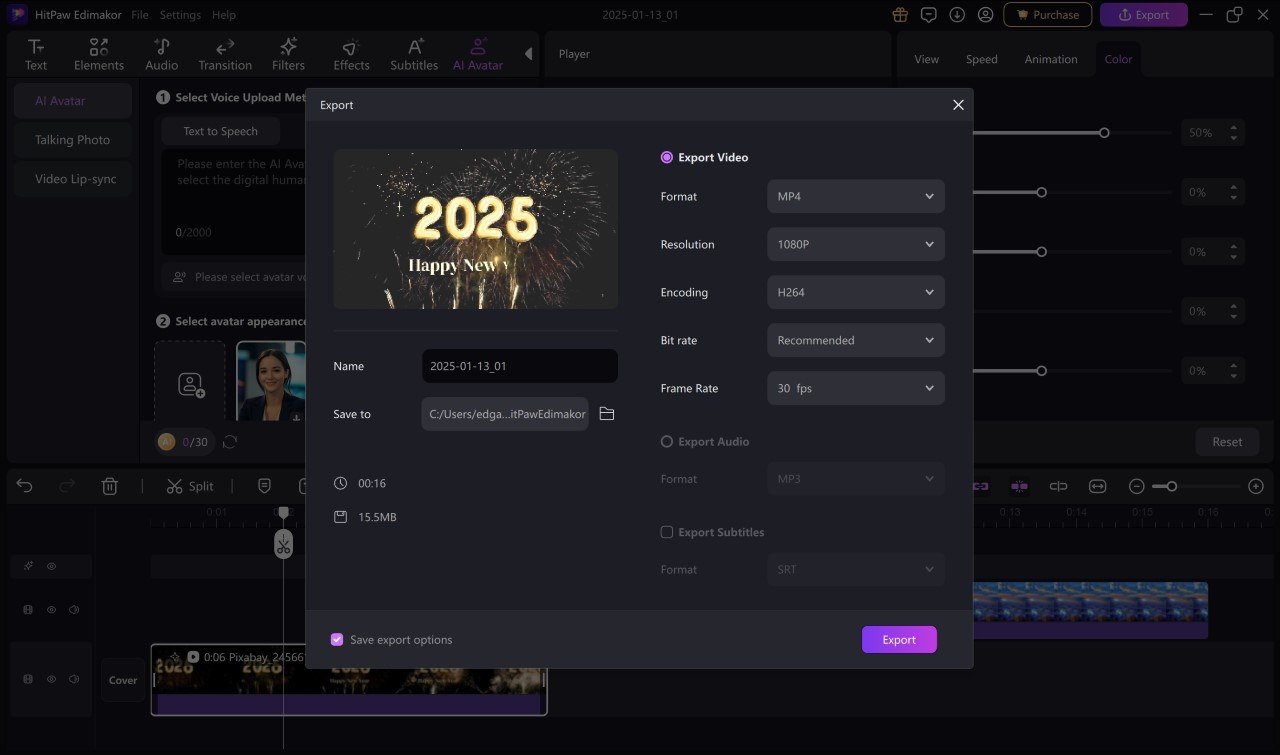Open the Text tool panel
Image resolution: width=1280 pixels, height=755 pixels.
36,54
